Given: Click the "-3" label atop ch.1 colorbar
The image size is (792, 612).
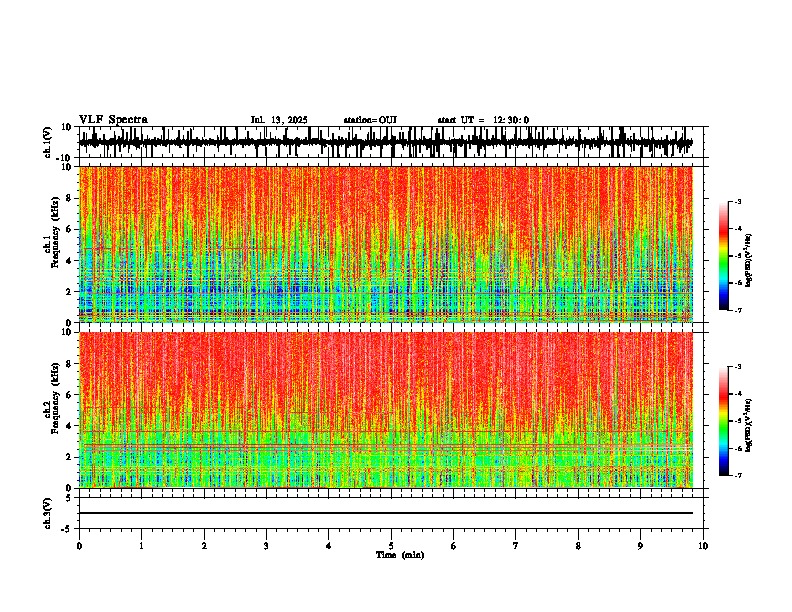Looking at the screenshot, I should point(737,202).
